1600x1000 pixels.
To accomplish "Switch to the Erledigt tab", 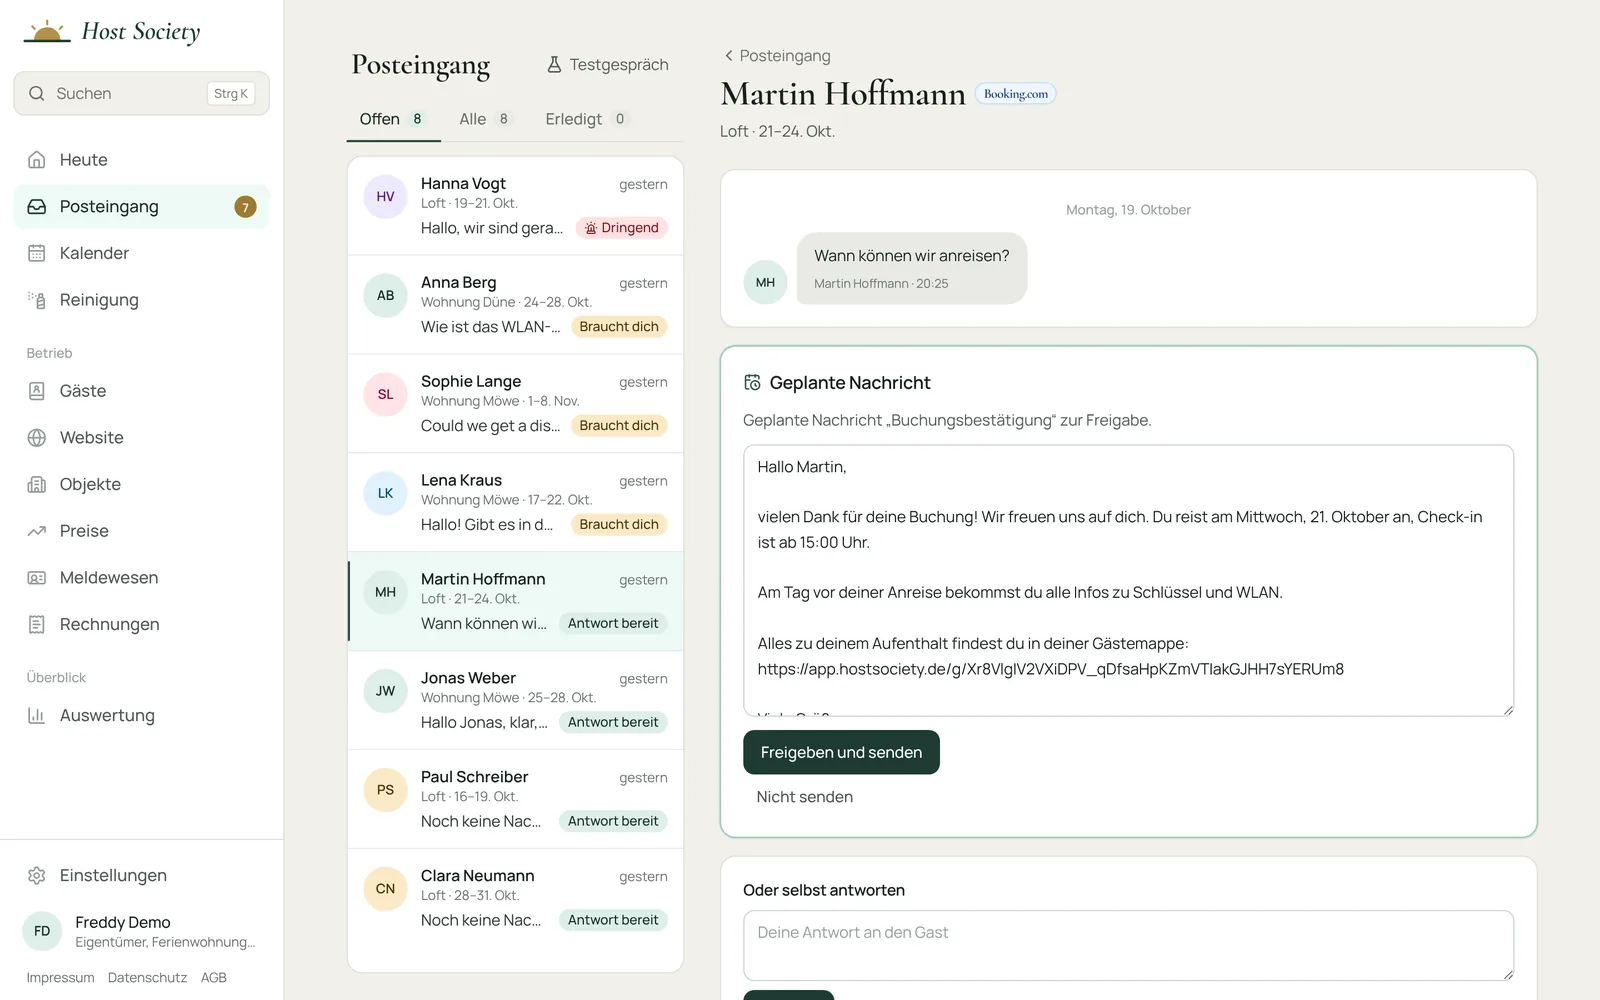I will 586,119.
